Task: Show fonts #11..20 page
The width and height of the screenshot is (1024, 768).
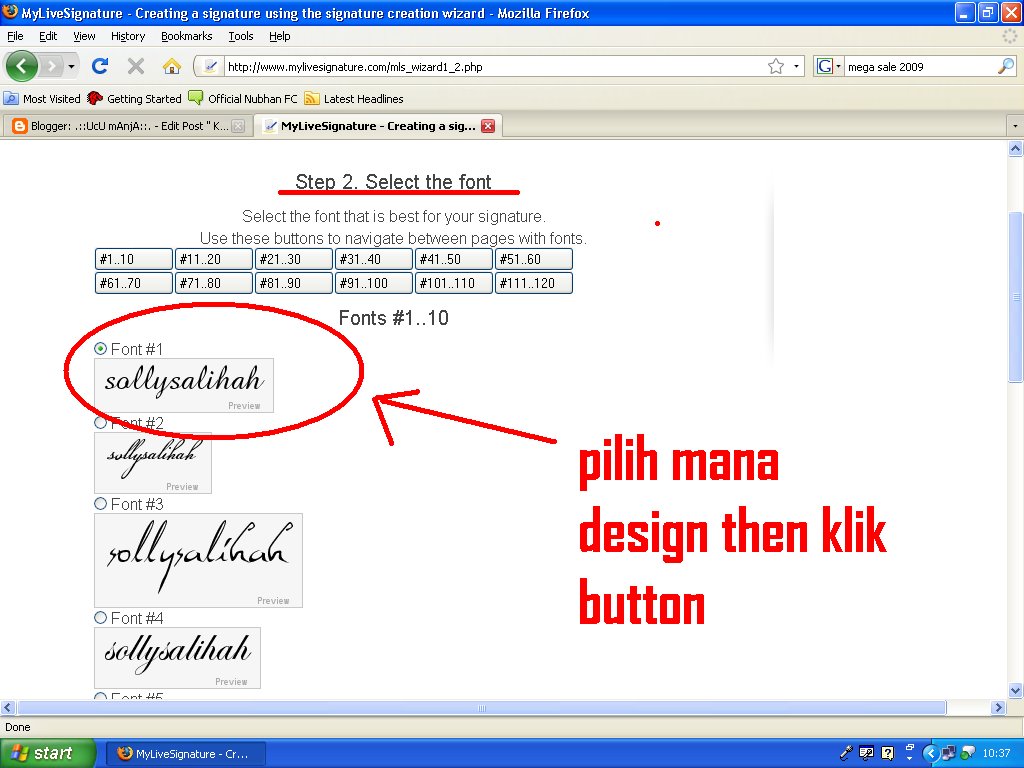Action: 214,259
